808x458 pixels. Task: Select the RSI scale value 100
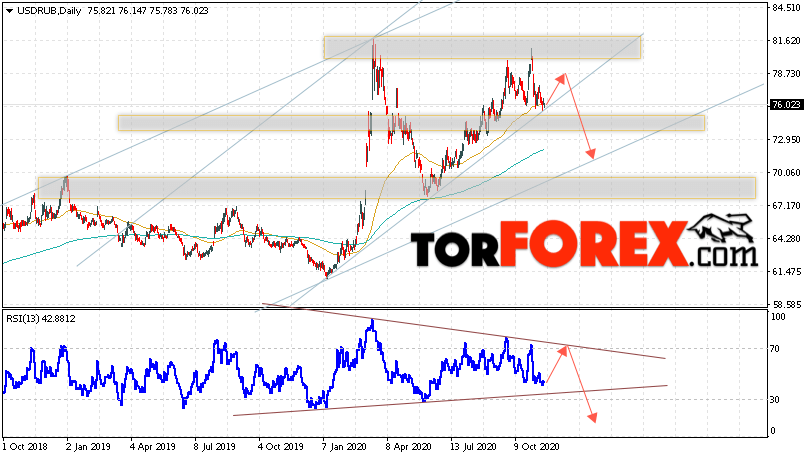click(778, 317)
